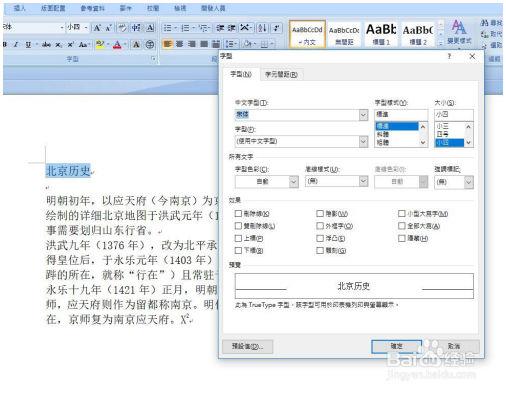This screenshot has height=395, width=506.
Task: Click the sort A-Z icon
Action: click(262, 28)
